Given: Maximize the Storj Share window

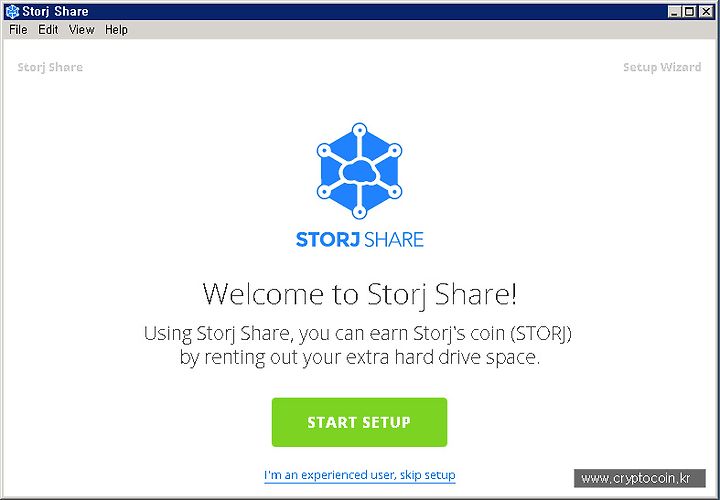Looking at the screenshot, I should pyautogui.click(x=690, y=11).
